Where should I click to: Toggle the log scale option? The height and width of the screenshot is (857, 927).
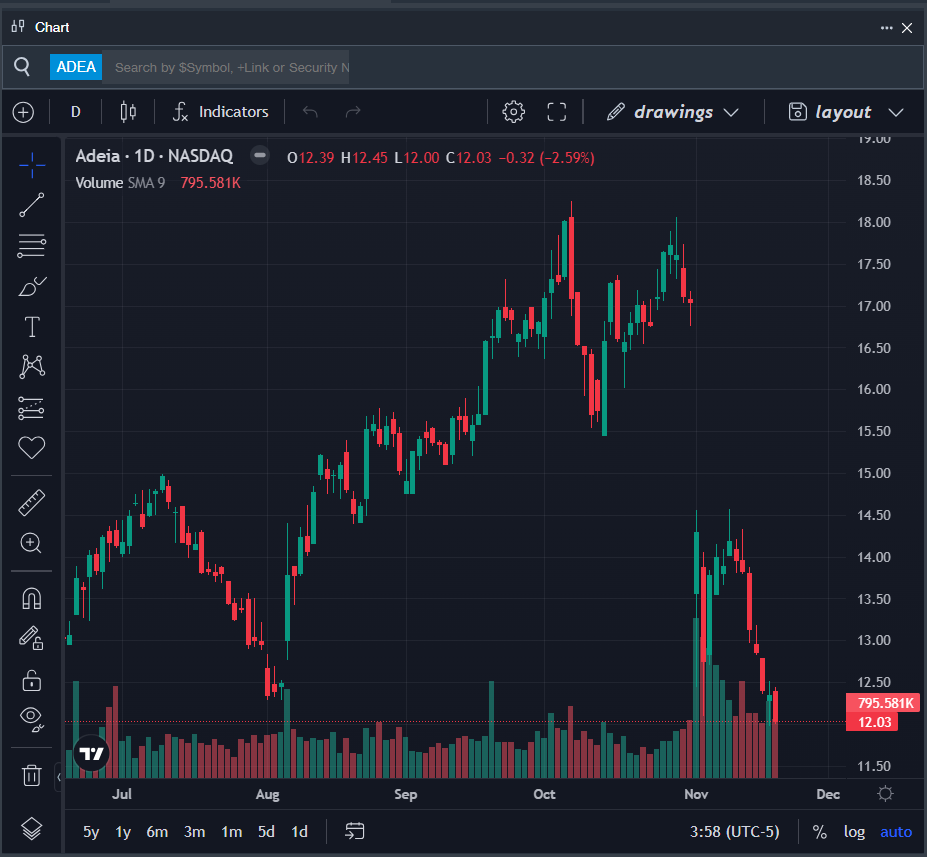coord(854,832)
